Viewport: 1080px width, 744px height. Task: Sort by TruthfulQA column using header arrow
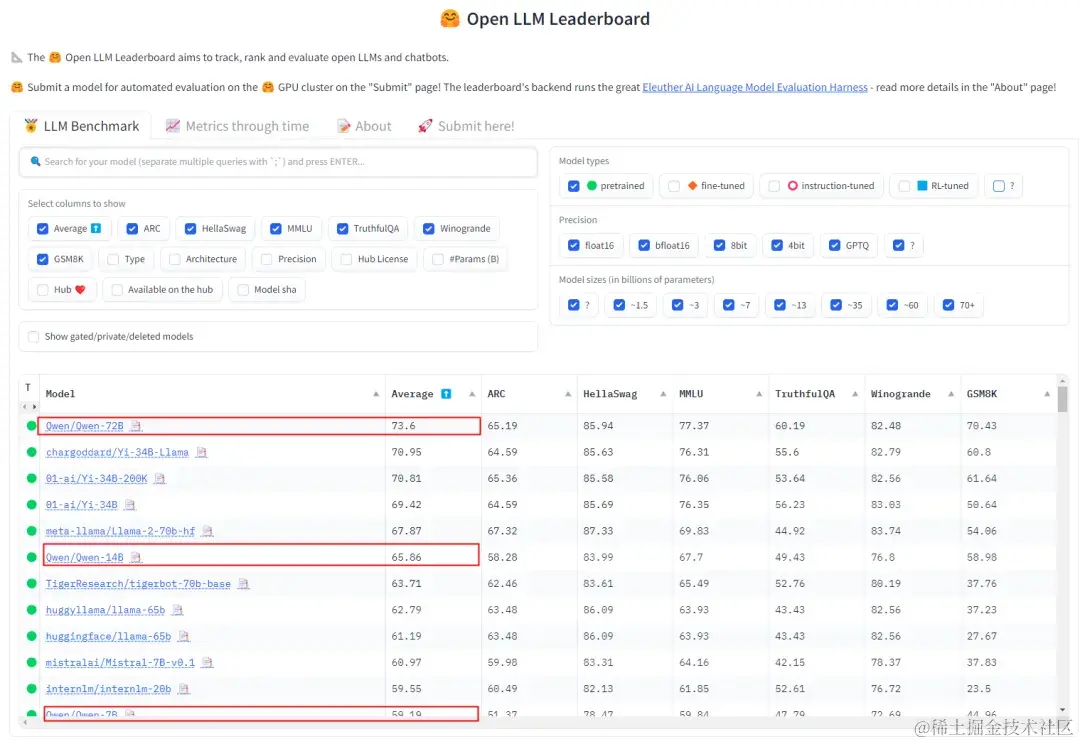pos(855,394)
